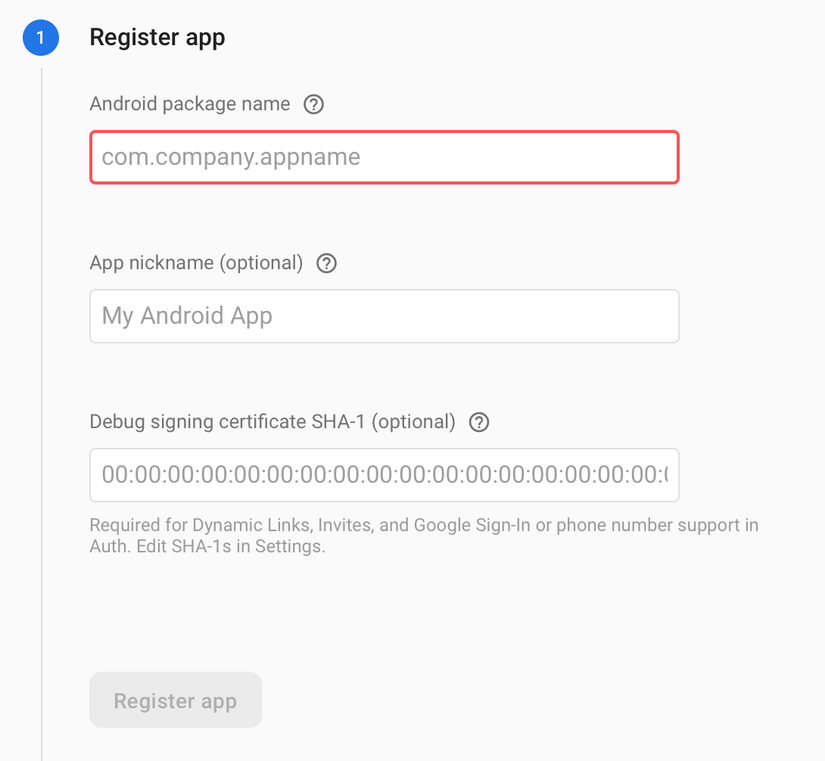Click the blue step 1 circle
The width and height of the screenshot is (825, 761).
tap(41, 38)
